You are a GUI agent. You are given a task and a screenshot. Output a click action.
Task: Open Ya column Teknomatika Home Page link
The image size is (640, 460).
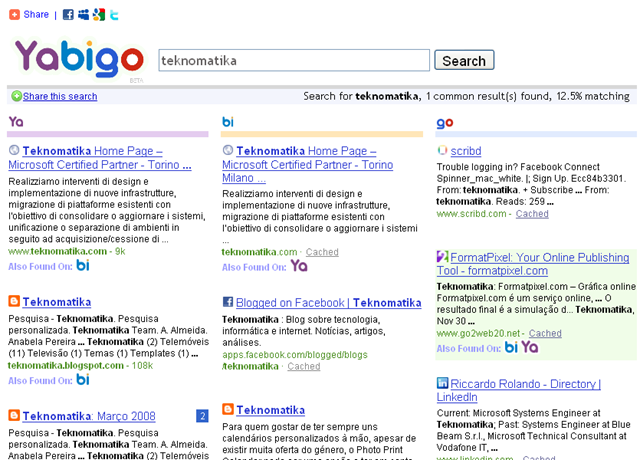coord(100,158)
